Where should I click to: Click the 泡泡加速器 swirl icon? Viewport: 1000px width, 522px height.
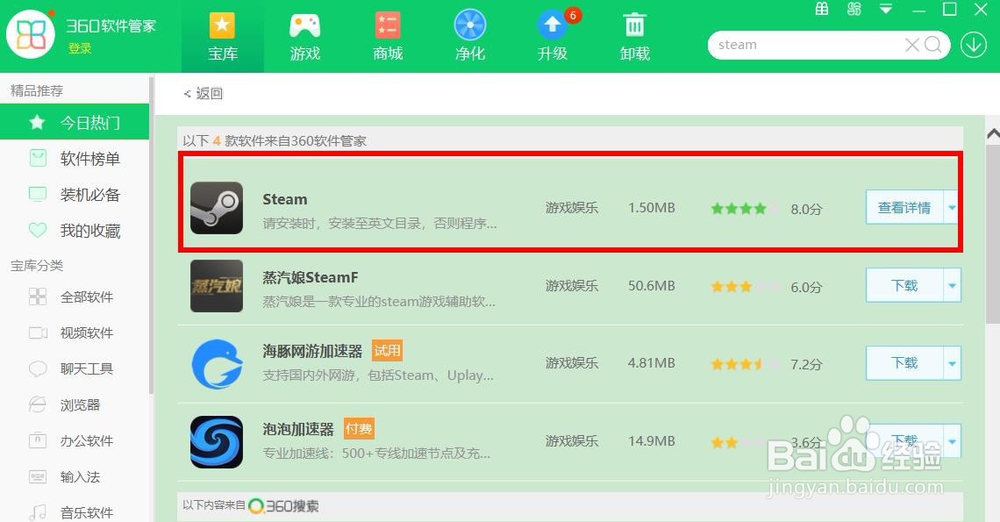coord(217,442)
